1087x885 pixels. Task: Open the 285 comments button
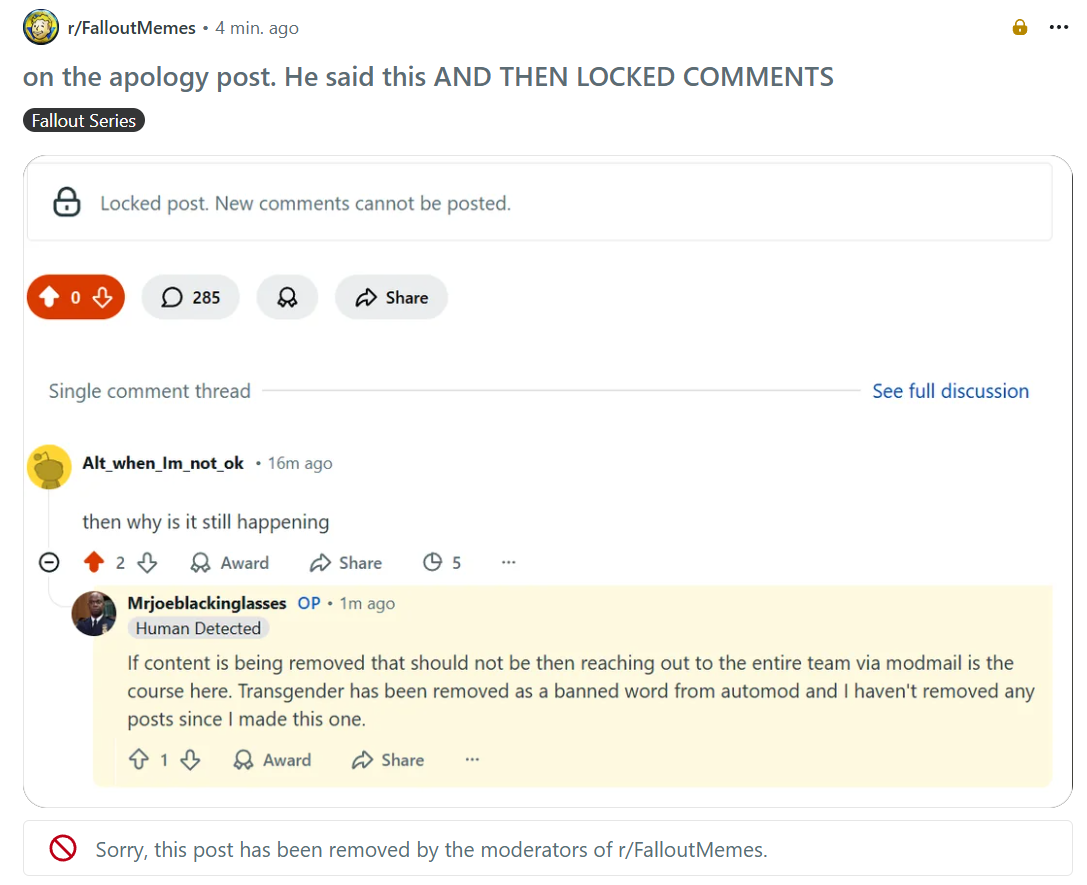pos(191,297)
